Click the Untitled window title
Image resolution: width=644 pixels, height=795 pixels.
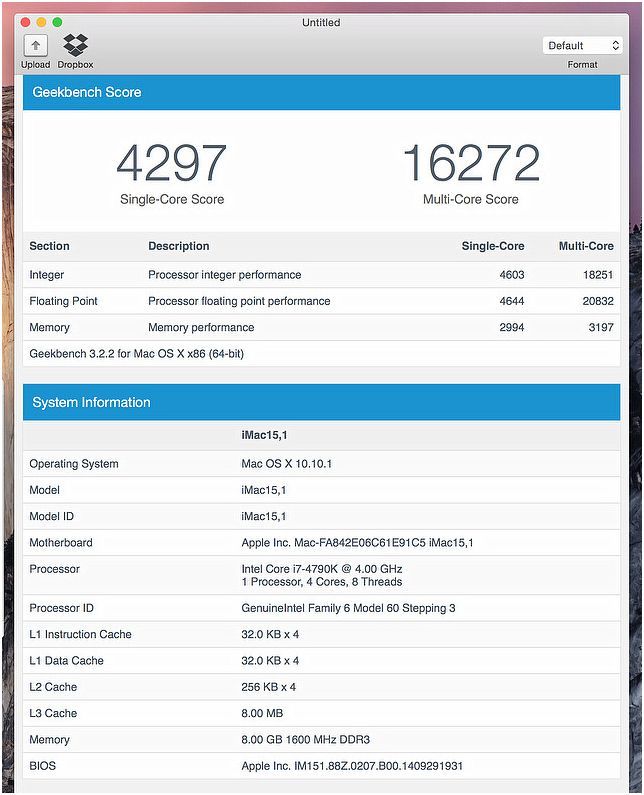321,22
